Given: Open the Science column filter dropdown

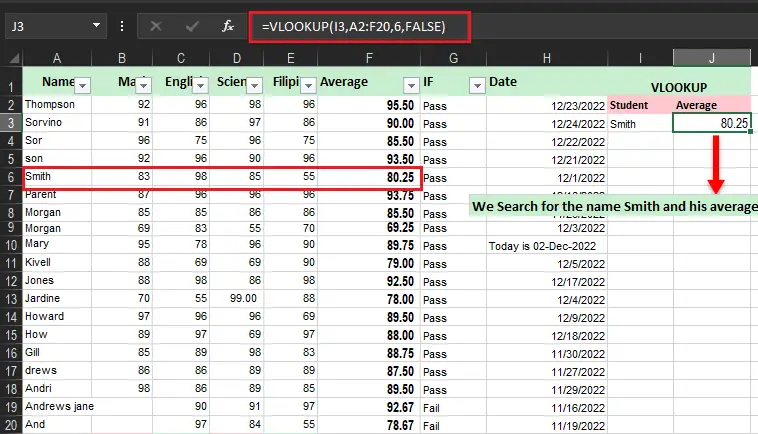Looking at the screenshot, I should pos(255,86).
